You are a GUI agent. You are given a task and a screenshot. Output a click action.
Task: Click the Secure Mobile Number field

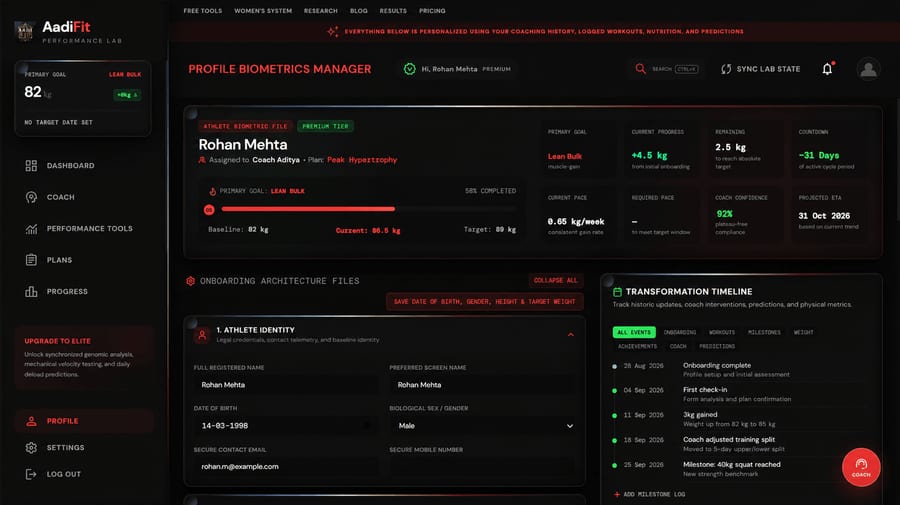(484, 467)
